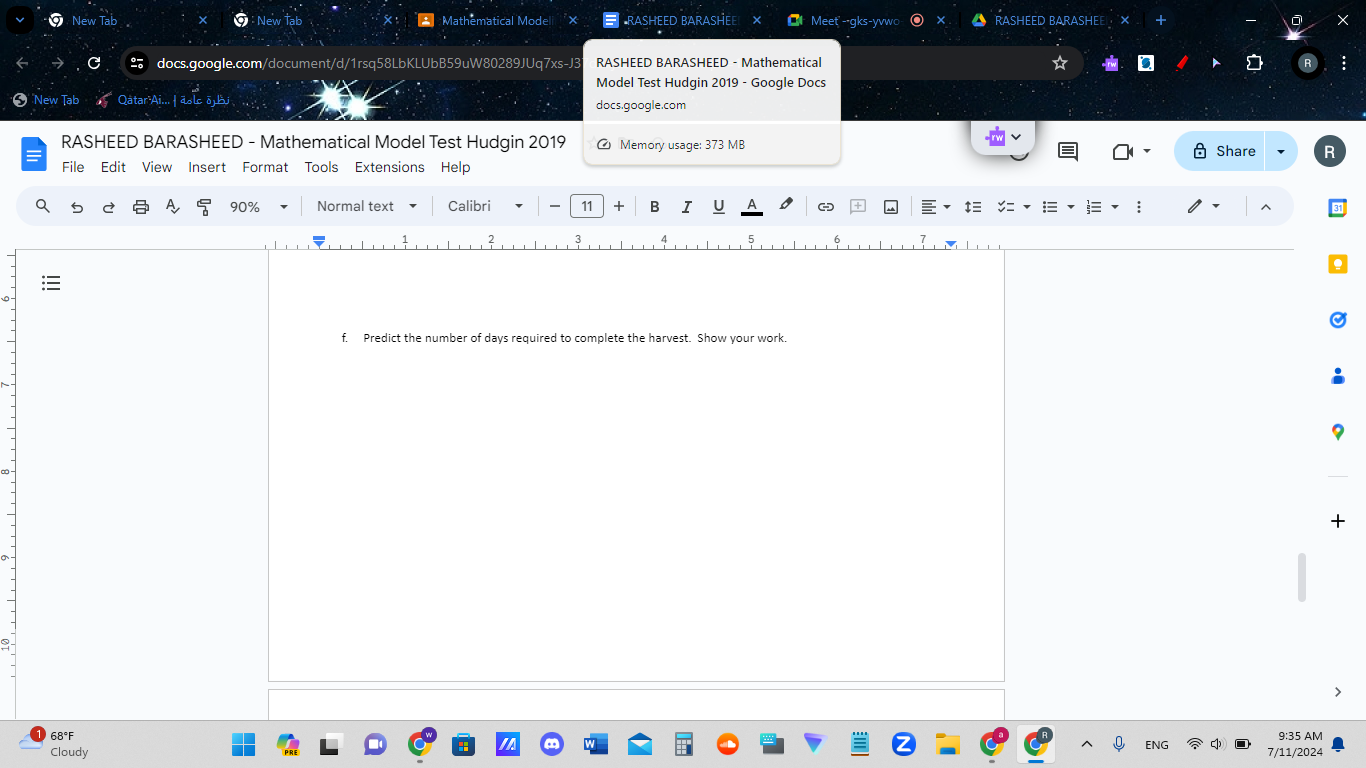1366x768 pixels.
Task: Open the Insert menu
Action: [x=207, y=167]
